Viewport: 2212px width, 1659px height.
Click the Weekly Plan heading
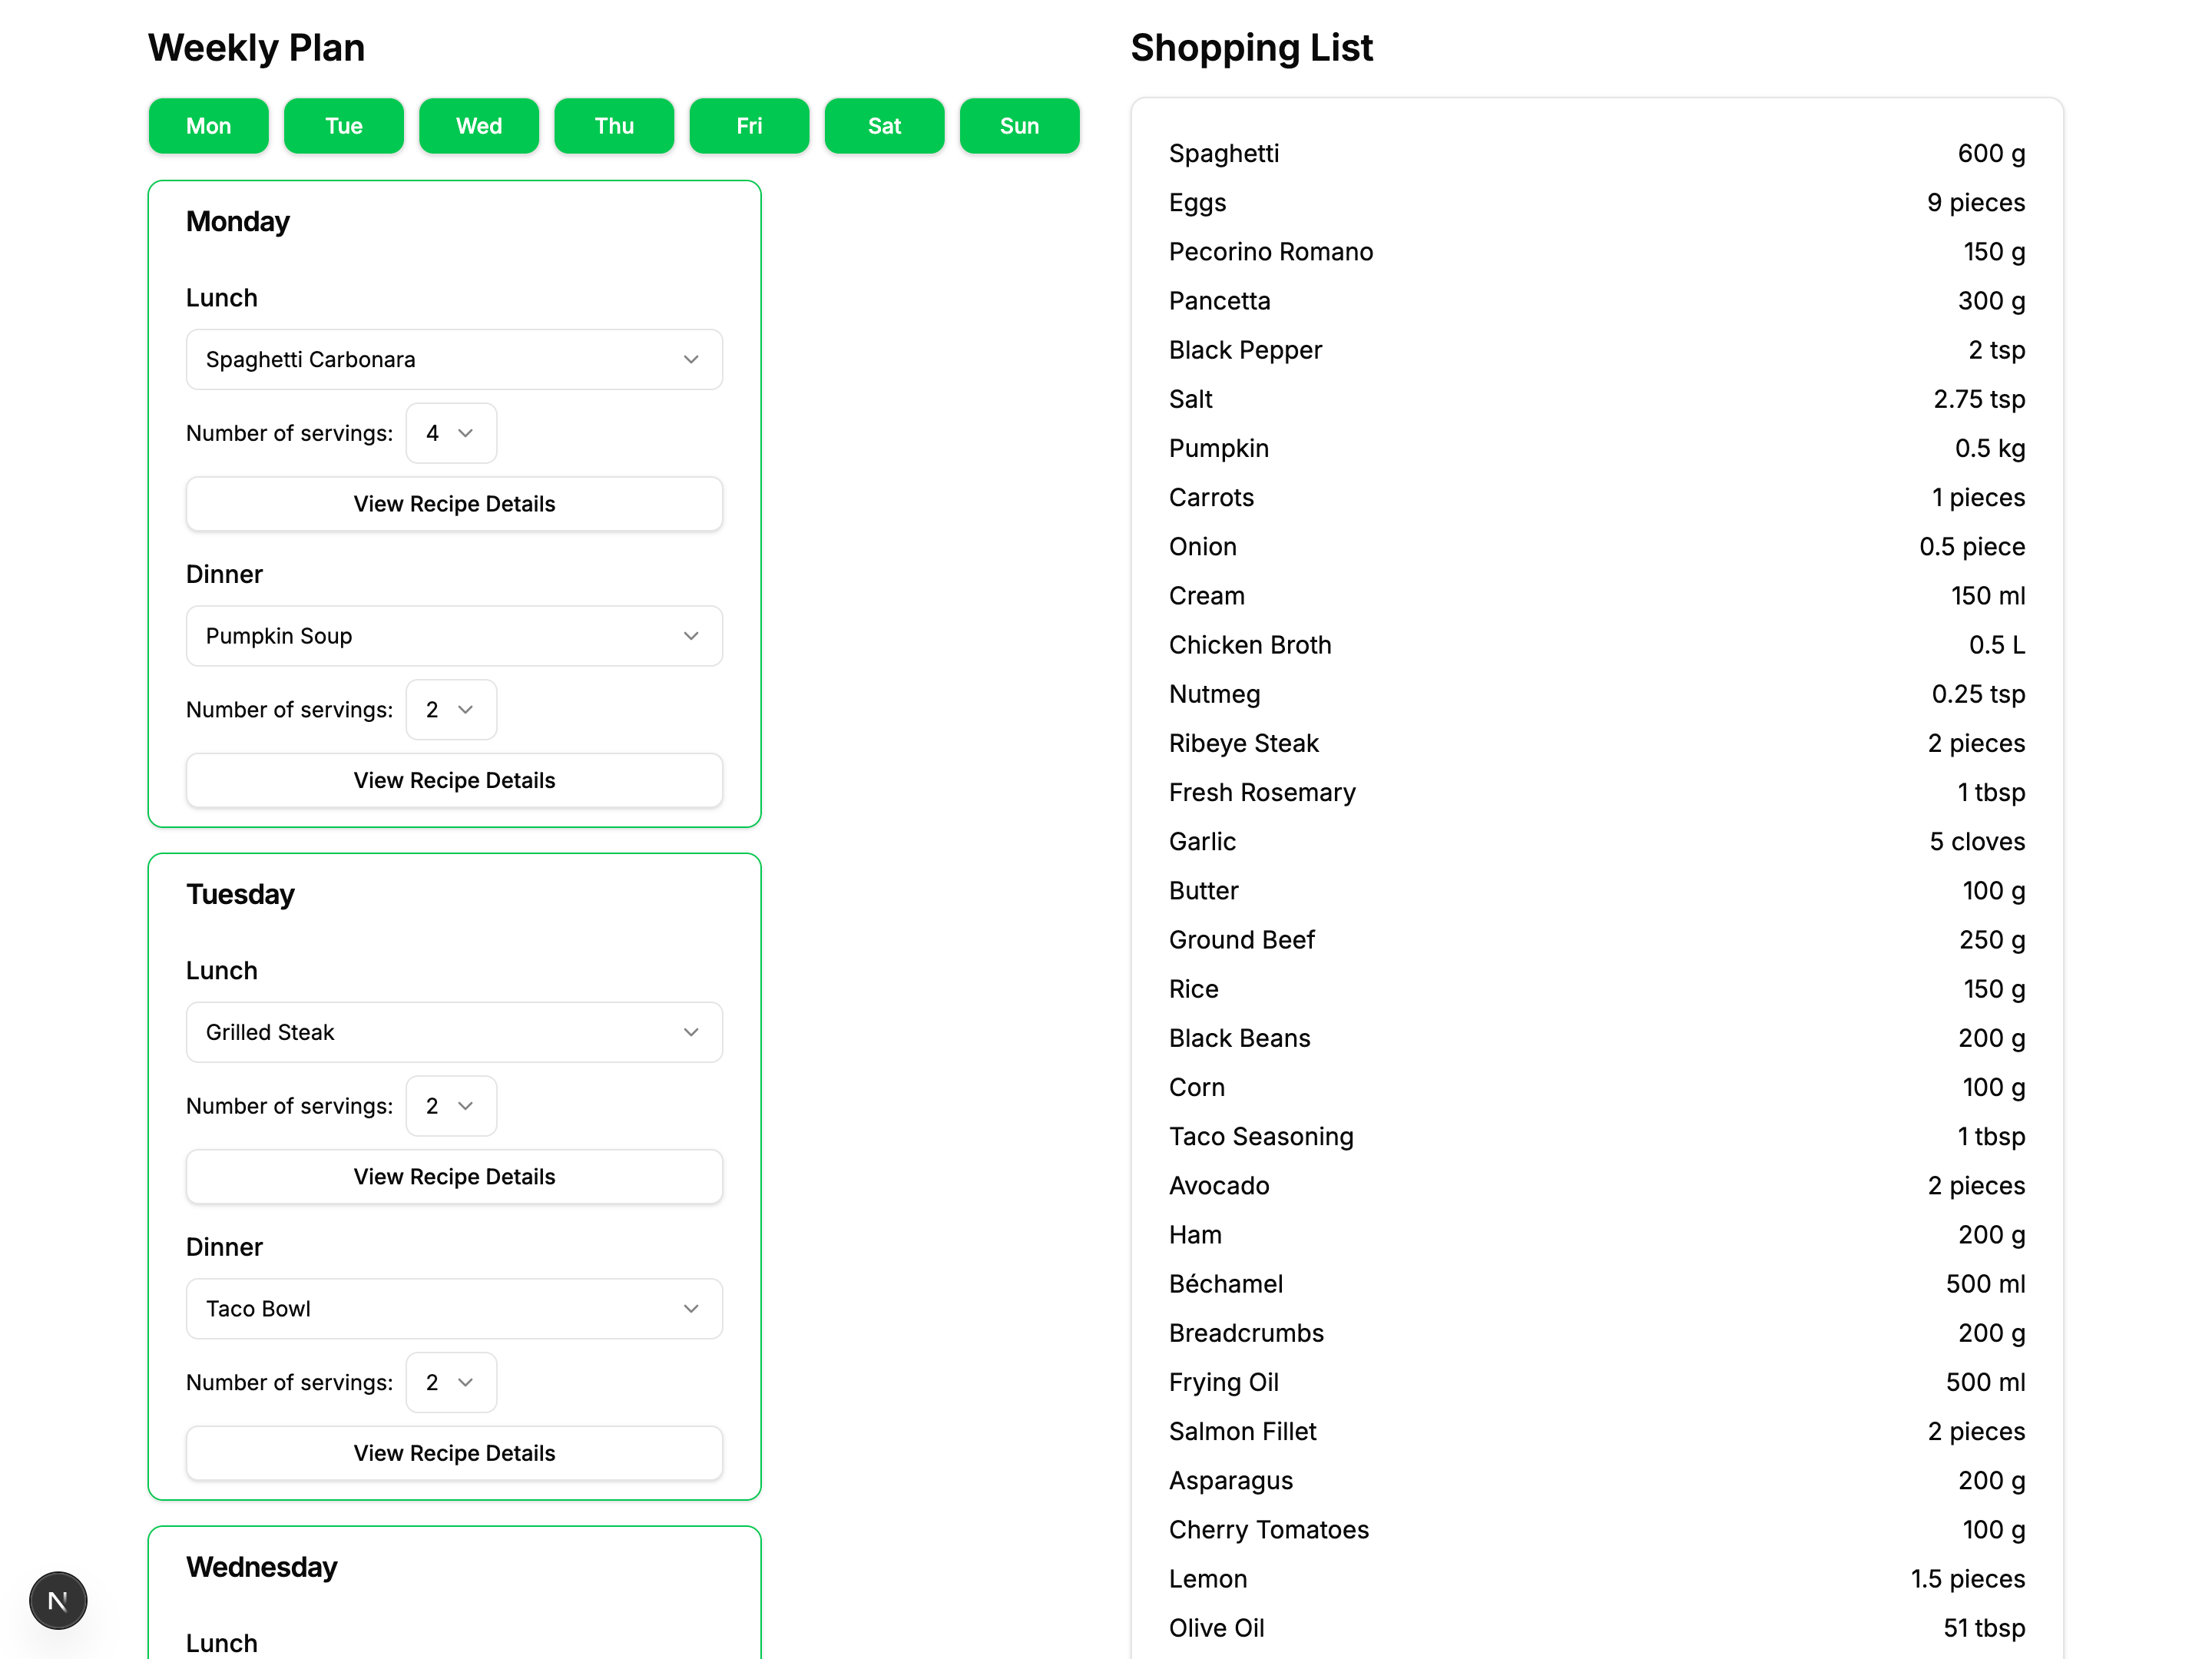[x=256, y=48]
